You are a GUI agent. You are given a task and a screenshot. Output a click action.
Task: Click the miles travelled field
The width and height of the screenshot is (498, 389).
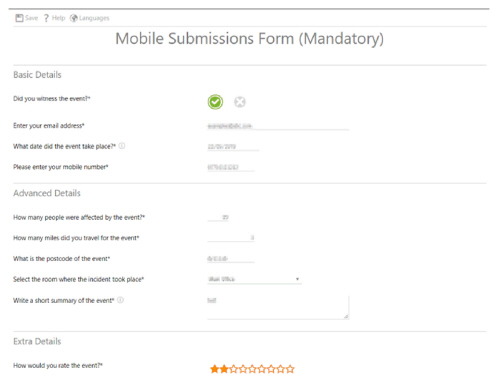coord(231,238)
